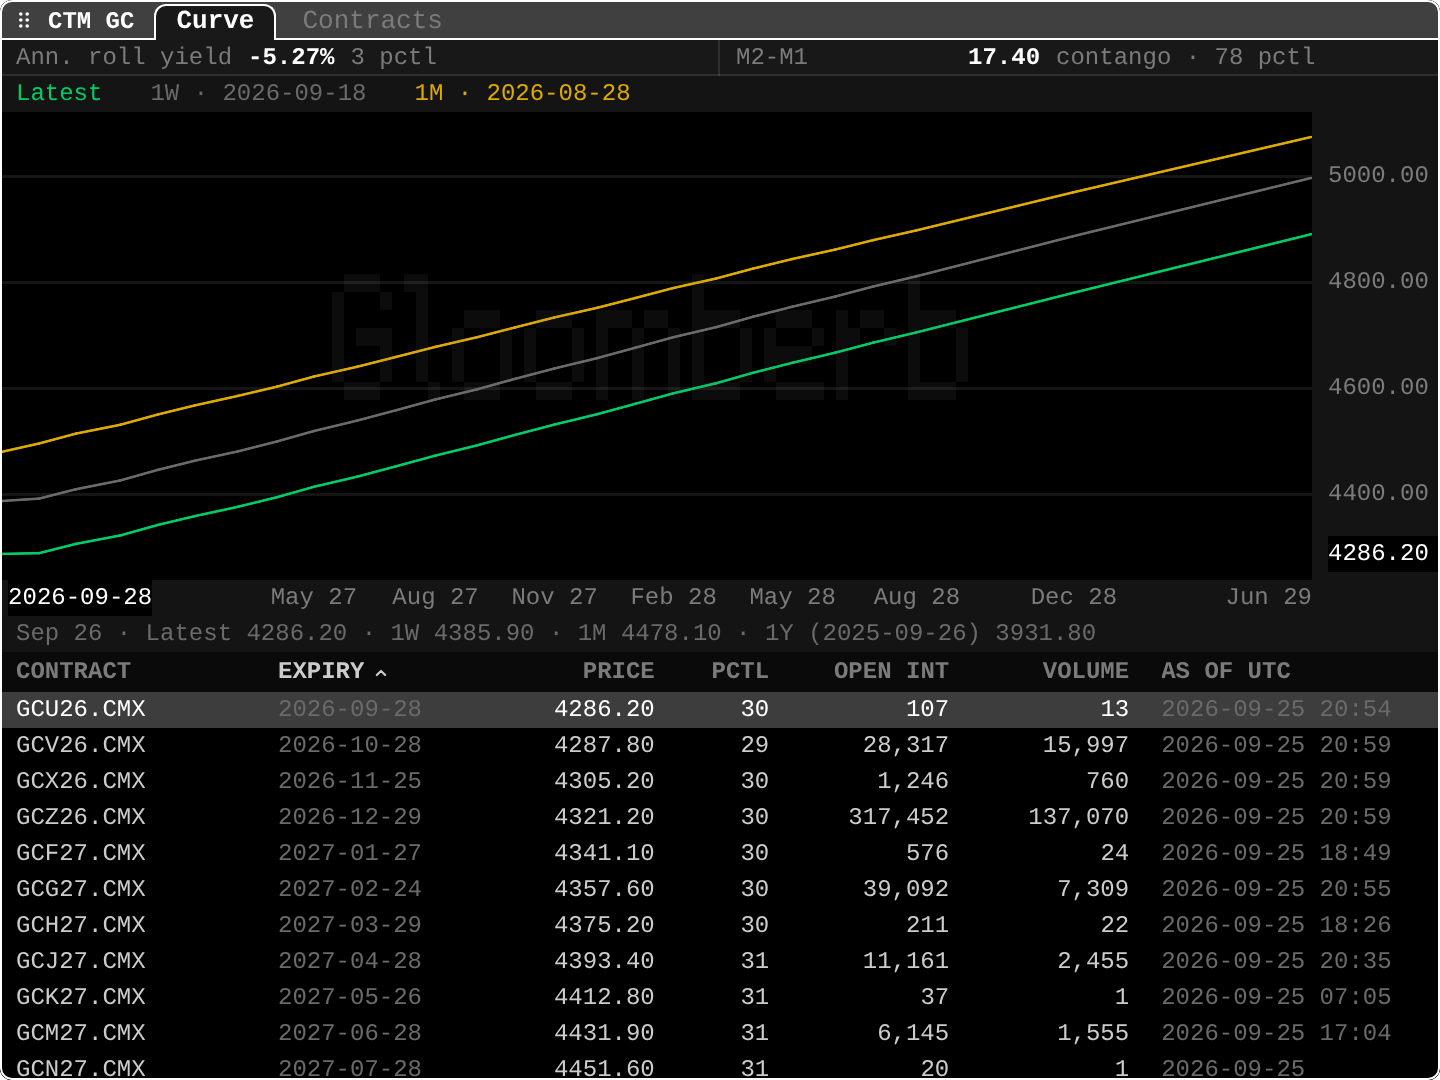Select the GCN27.CMX contract row
This screenshot has width=1440, height=1080.
pos(720,1066)
